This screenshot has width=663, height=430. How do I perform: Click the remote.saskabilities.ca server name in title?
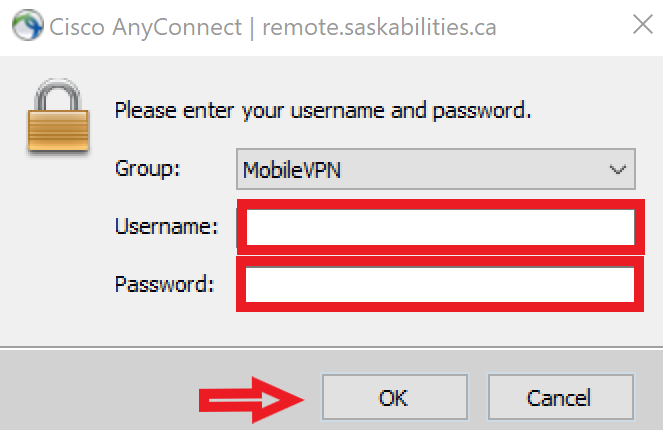(x=379, y=27)
